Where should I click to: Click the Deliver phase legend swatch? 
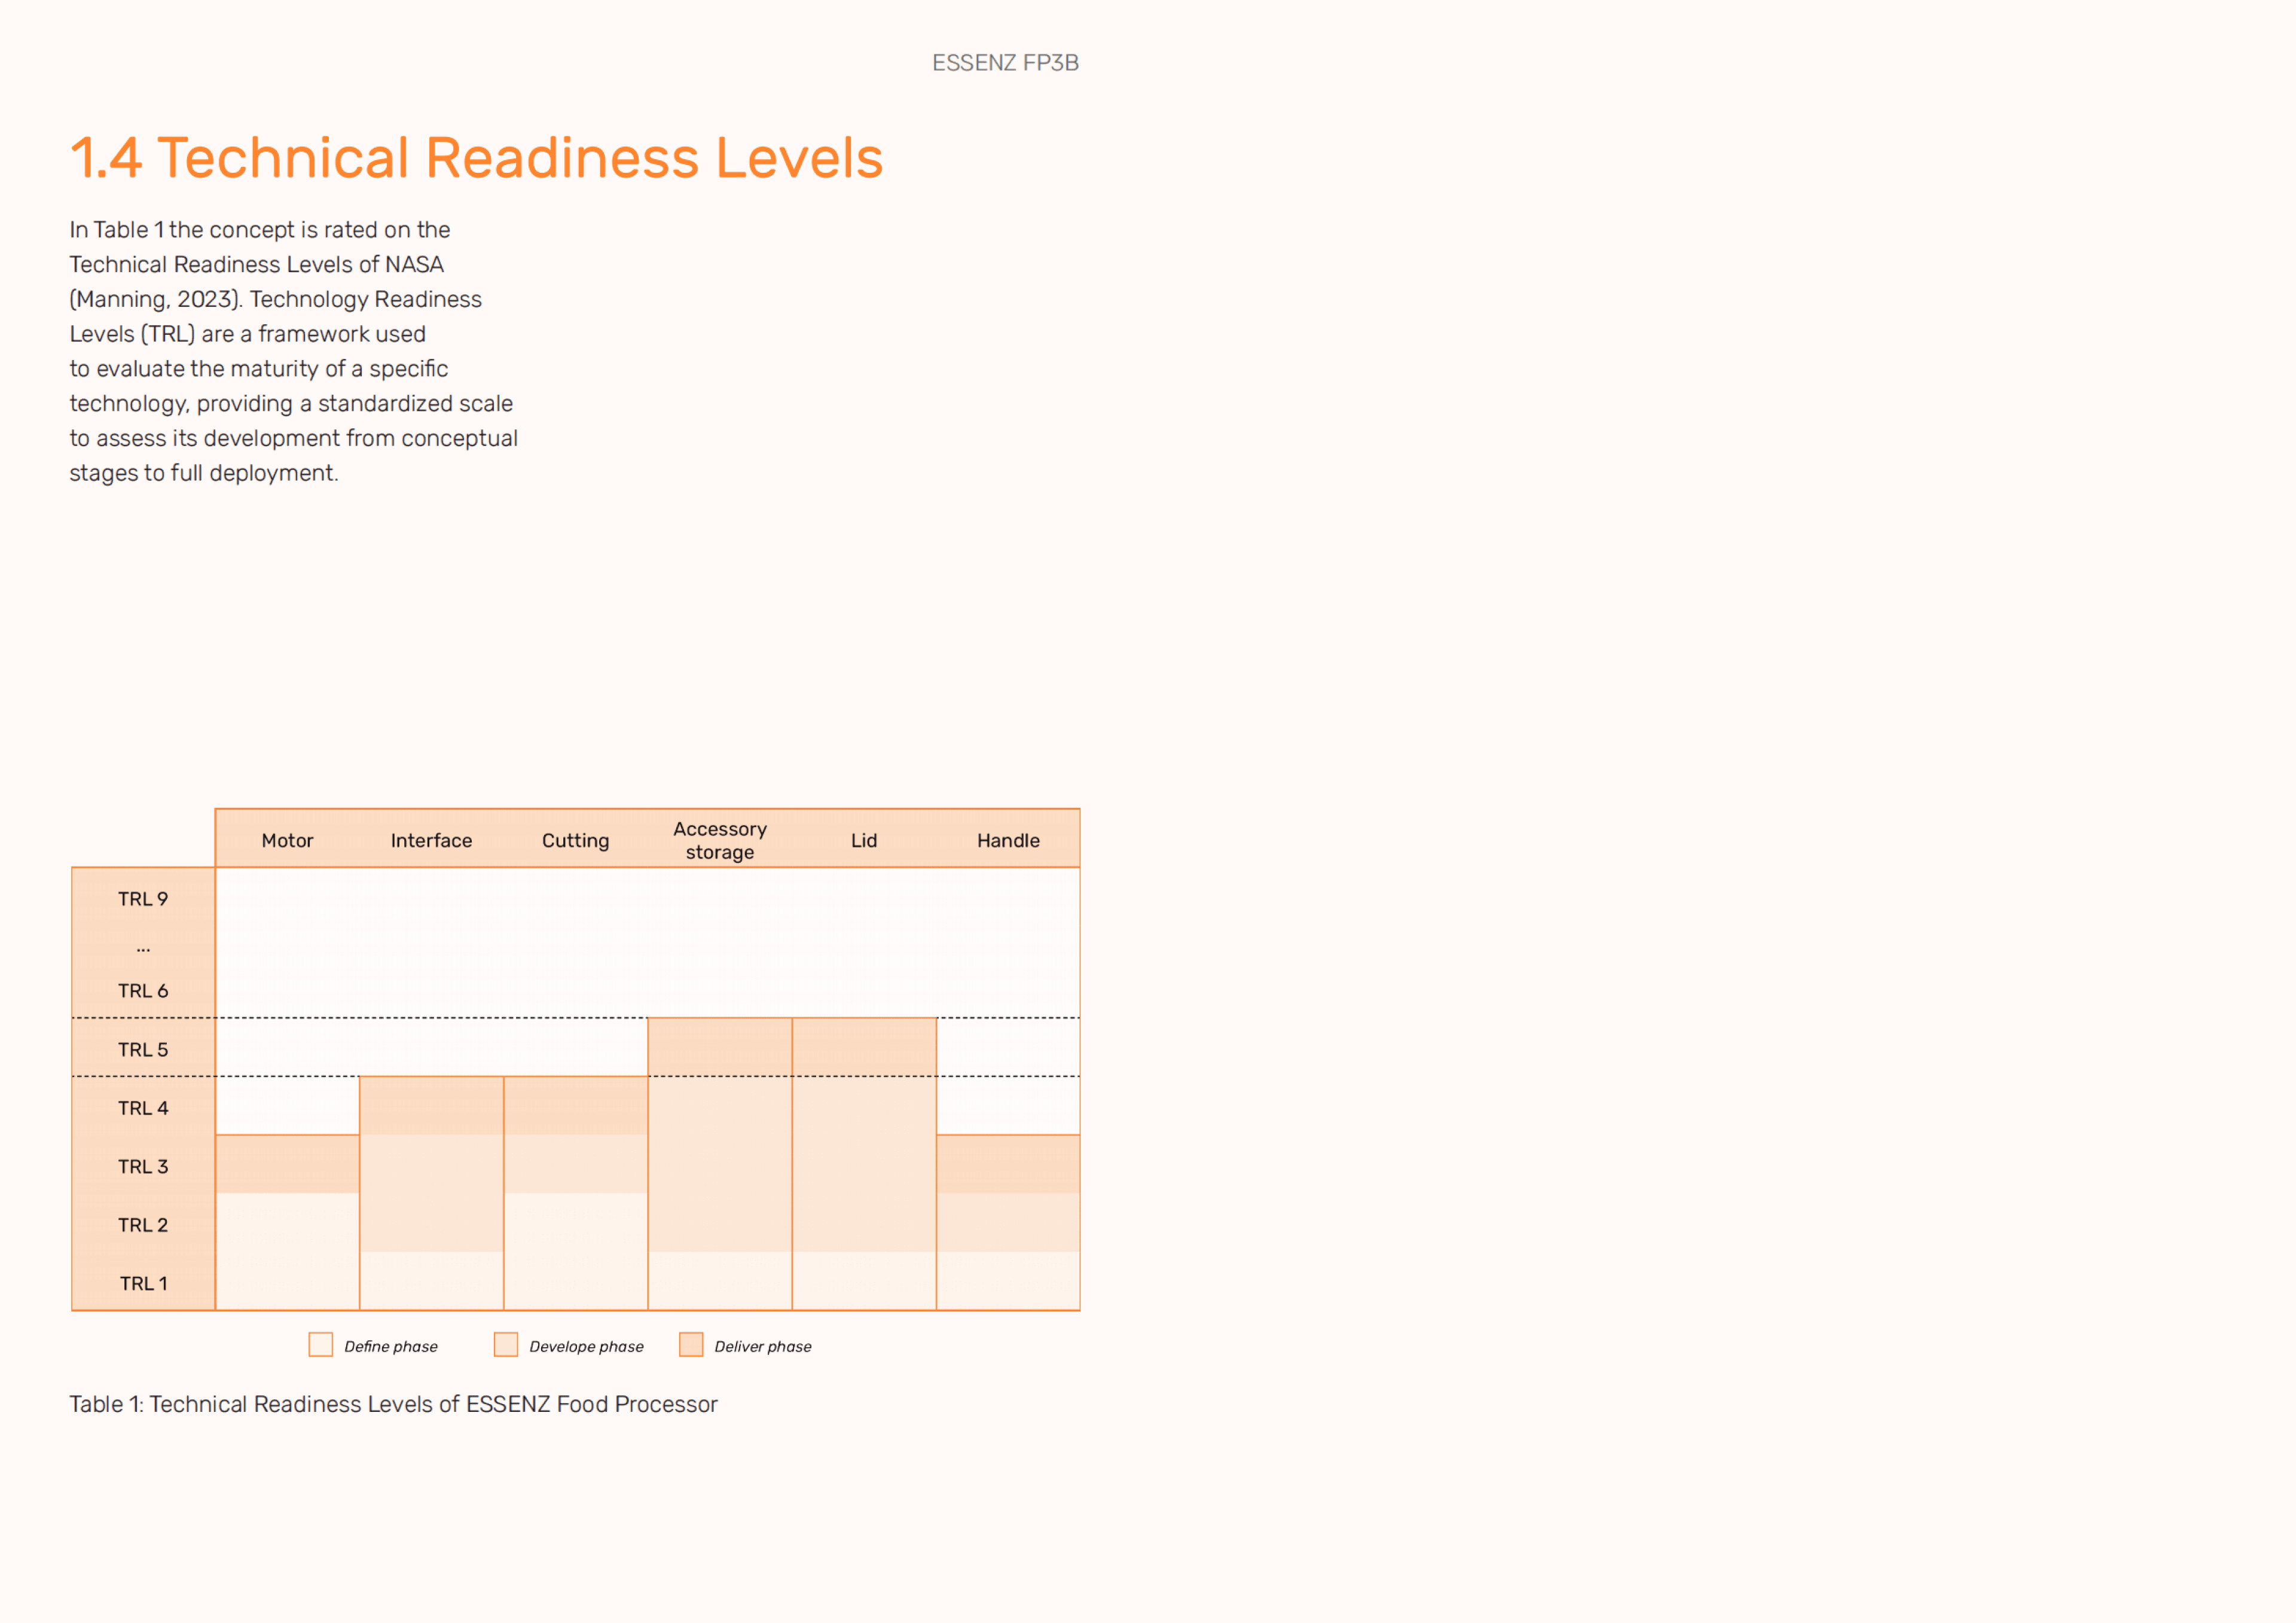[691, 1344]
